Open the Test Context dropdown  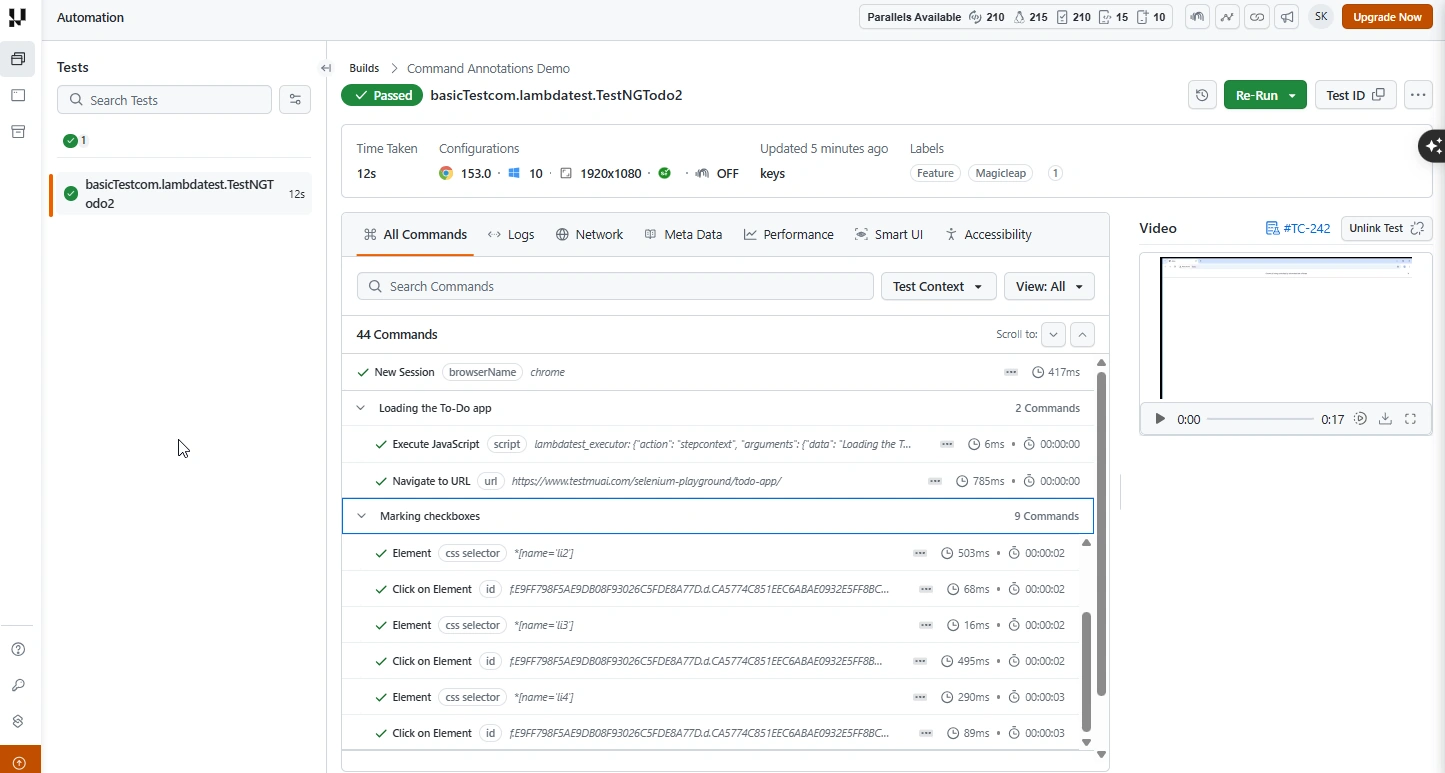(938, 286)
